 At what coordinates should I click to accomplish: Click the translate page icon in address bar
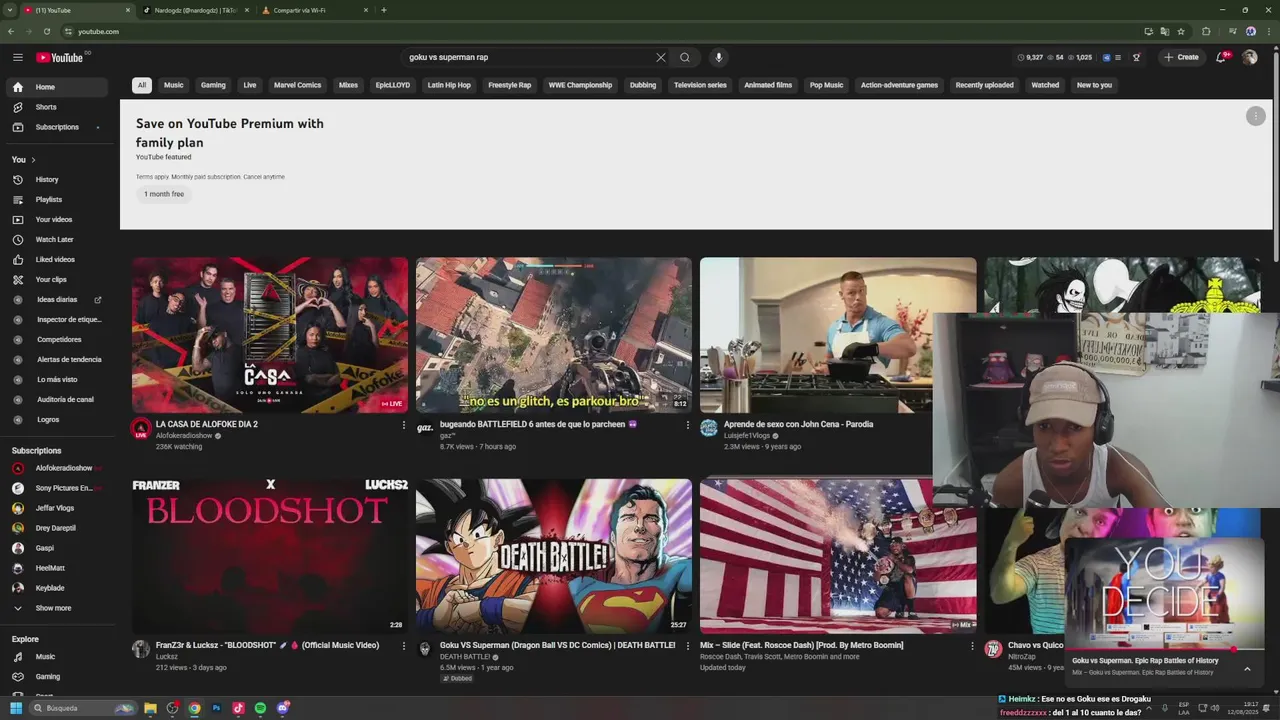[x=1164, y=31]
